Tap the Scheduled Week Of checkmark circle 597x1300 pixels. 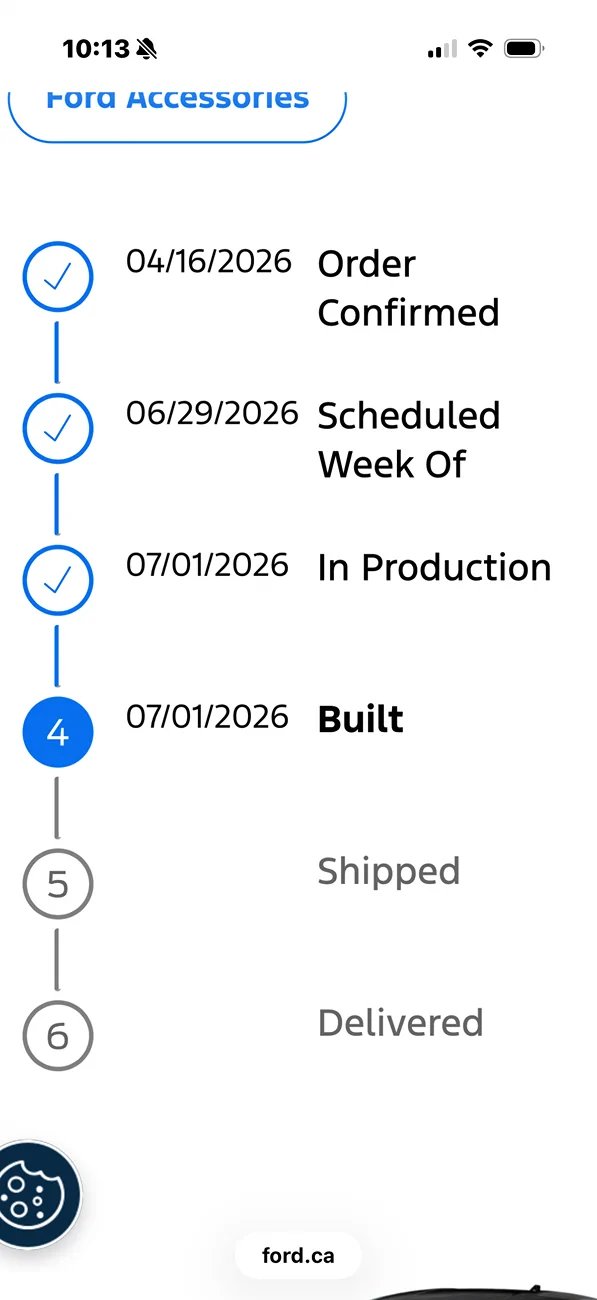58,429
